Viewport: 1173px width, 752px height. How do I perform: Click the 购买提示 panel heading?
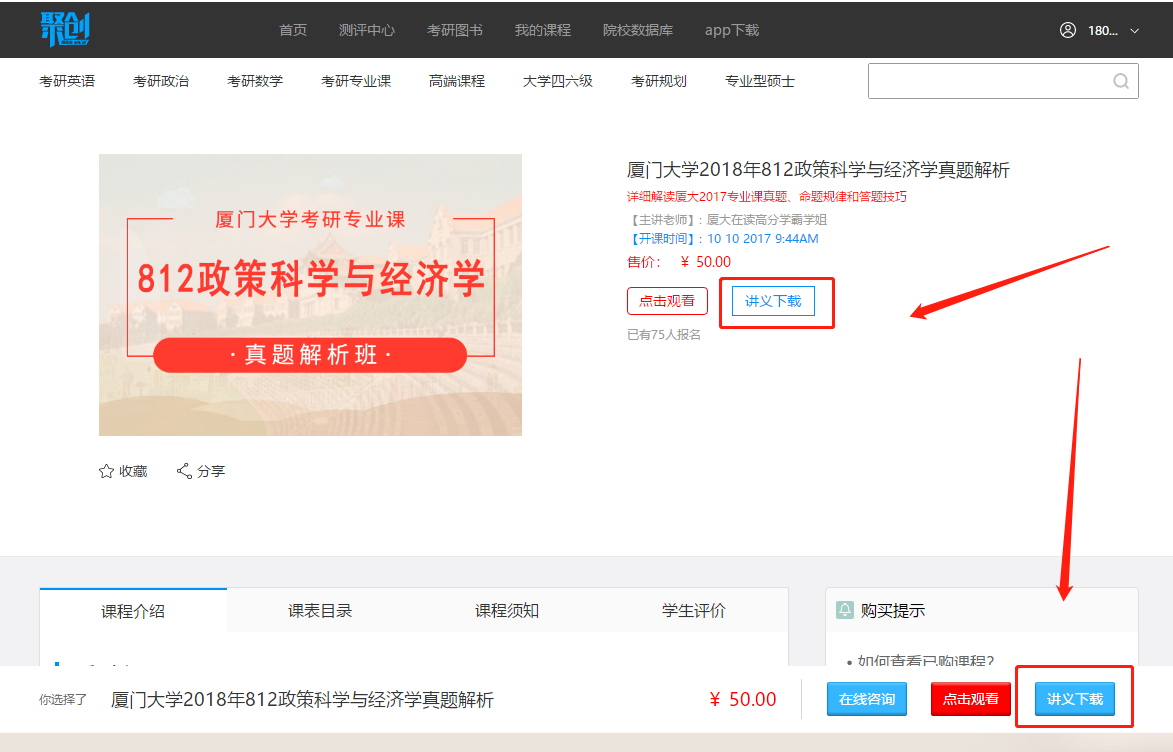click(x=892, y=611)
